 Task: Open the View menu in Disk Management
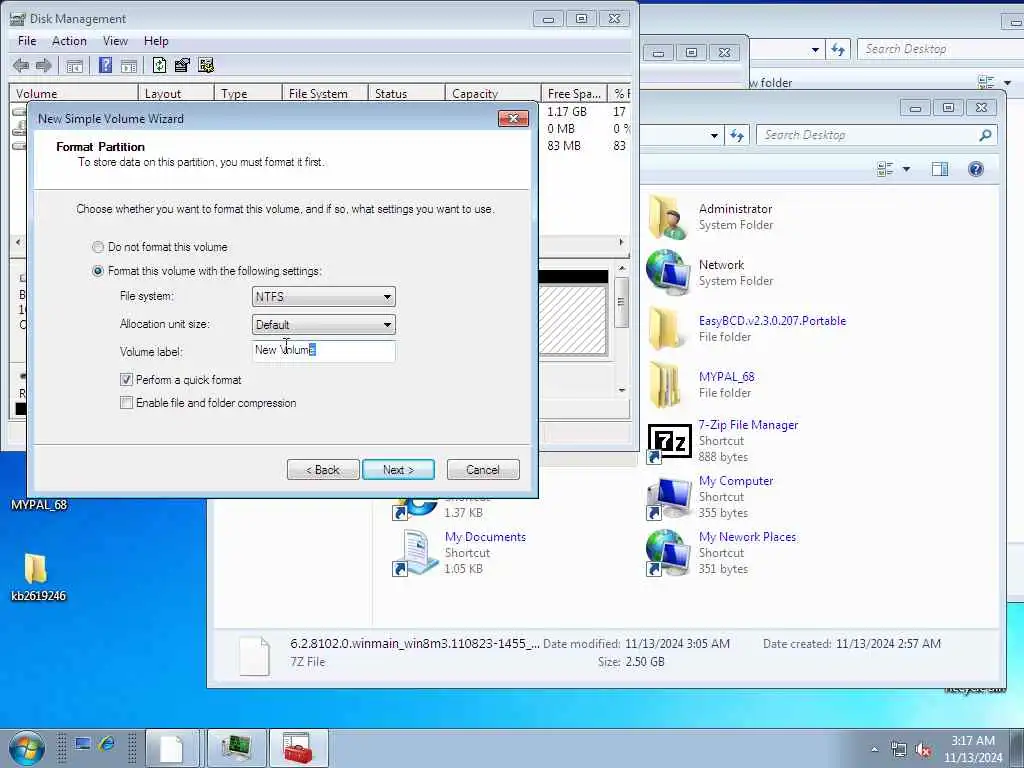pos(115,41)
